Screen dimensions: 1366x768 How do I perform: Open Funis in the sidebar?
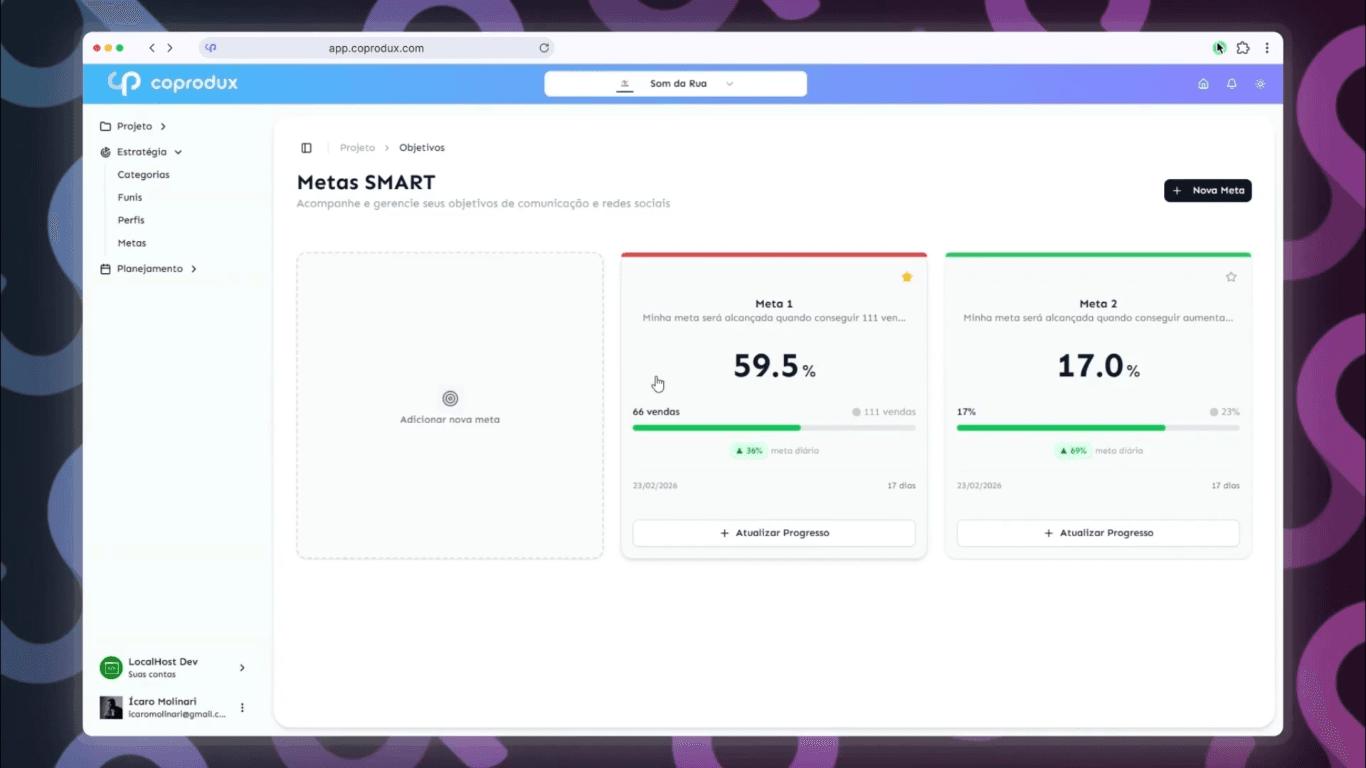coord(130,198)
